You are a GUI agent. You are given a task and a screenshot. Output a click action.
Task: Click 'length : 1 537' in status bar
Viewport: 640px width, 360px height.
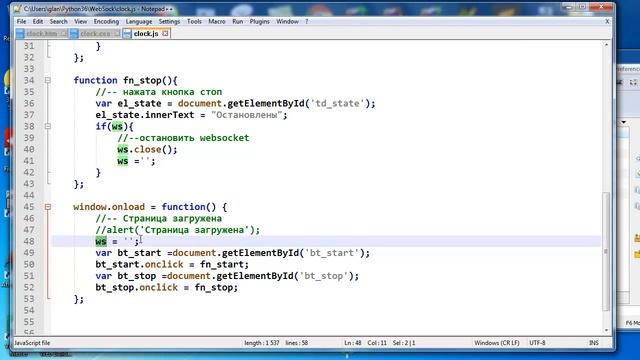262,343
